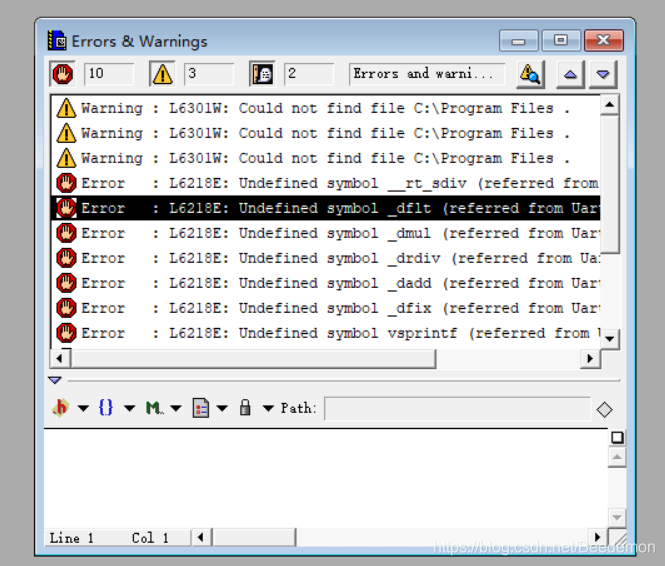This screenshot has width=665, height=566.
Task: Go to previous message with up arrow
Action: click(570, 75)
